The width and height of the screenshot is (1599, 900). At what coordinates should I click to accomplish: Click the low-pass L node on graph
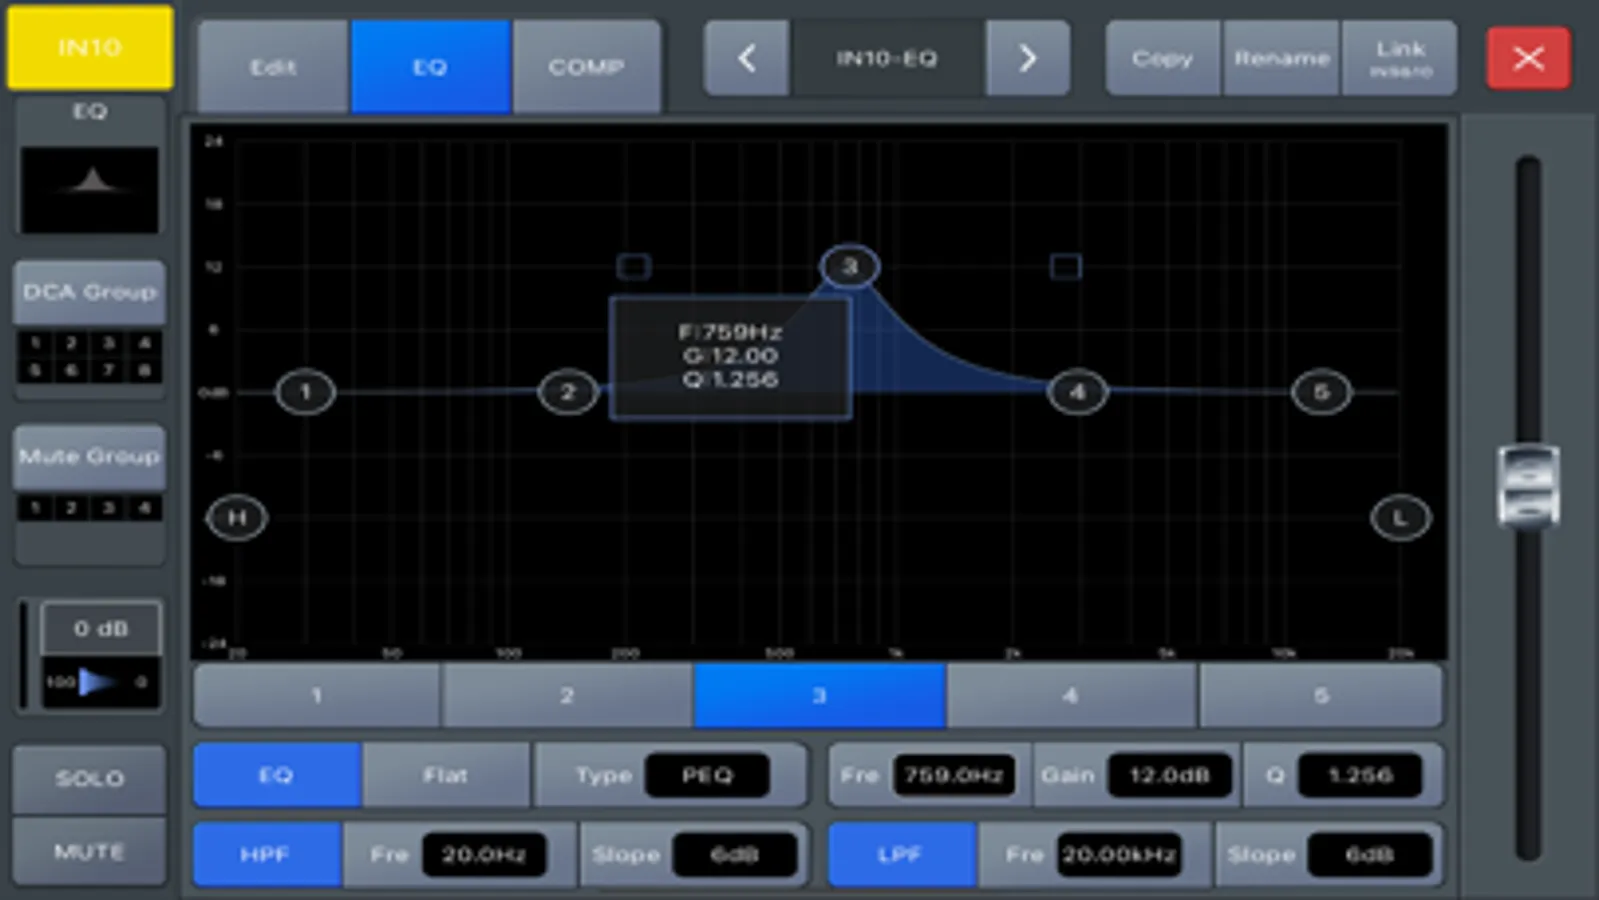[x=1400, y=518]
